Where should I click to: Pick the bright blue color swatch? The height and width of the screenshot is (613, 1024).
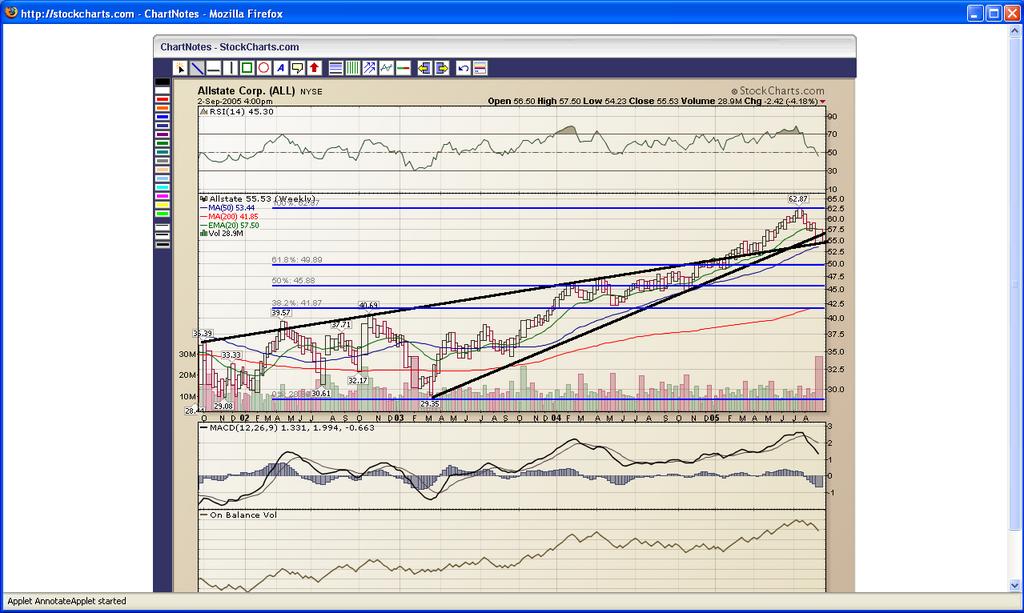point(163,117)
